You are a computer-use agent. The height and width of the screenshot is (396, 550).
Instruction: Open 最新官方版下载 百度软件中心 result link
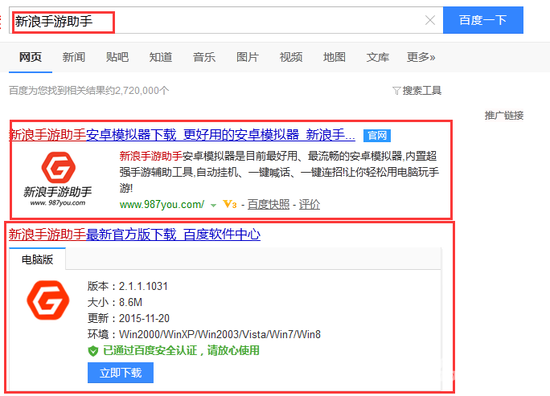(x=135, y=234)
